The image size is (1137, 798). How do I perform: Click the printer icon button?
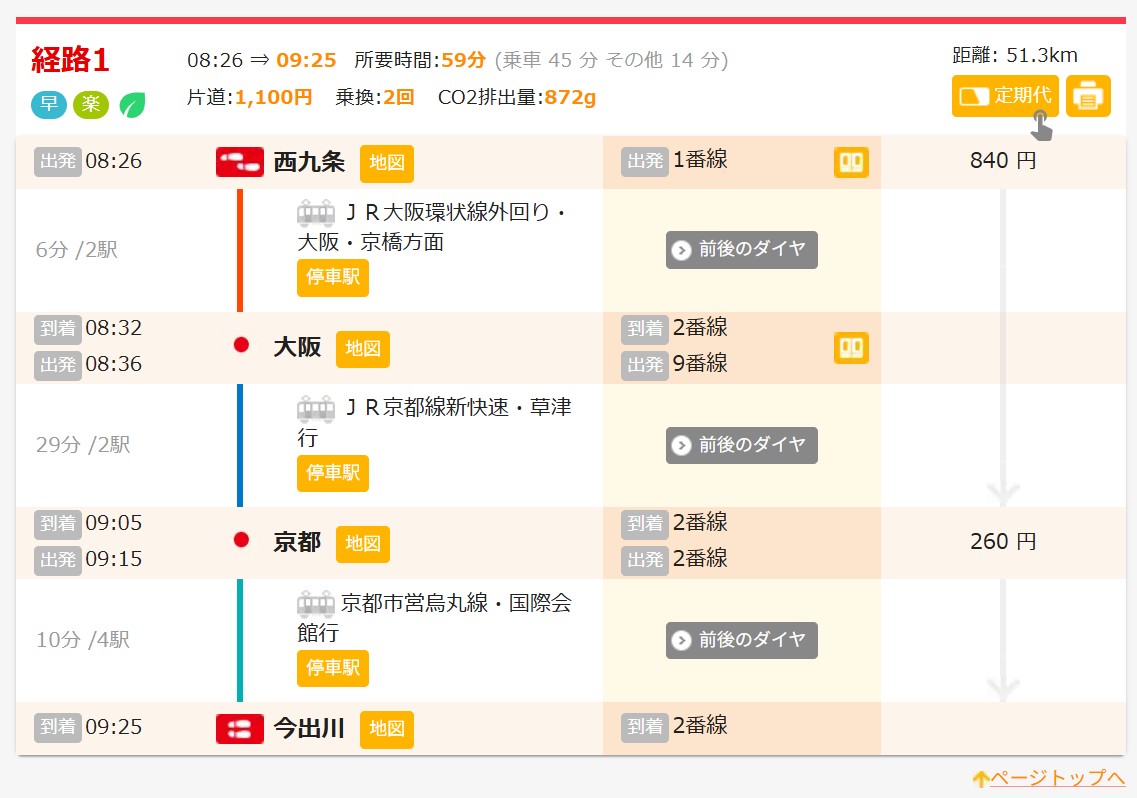tap(1088, 96)
